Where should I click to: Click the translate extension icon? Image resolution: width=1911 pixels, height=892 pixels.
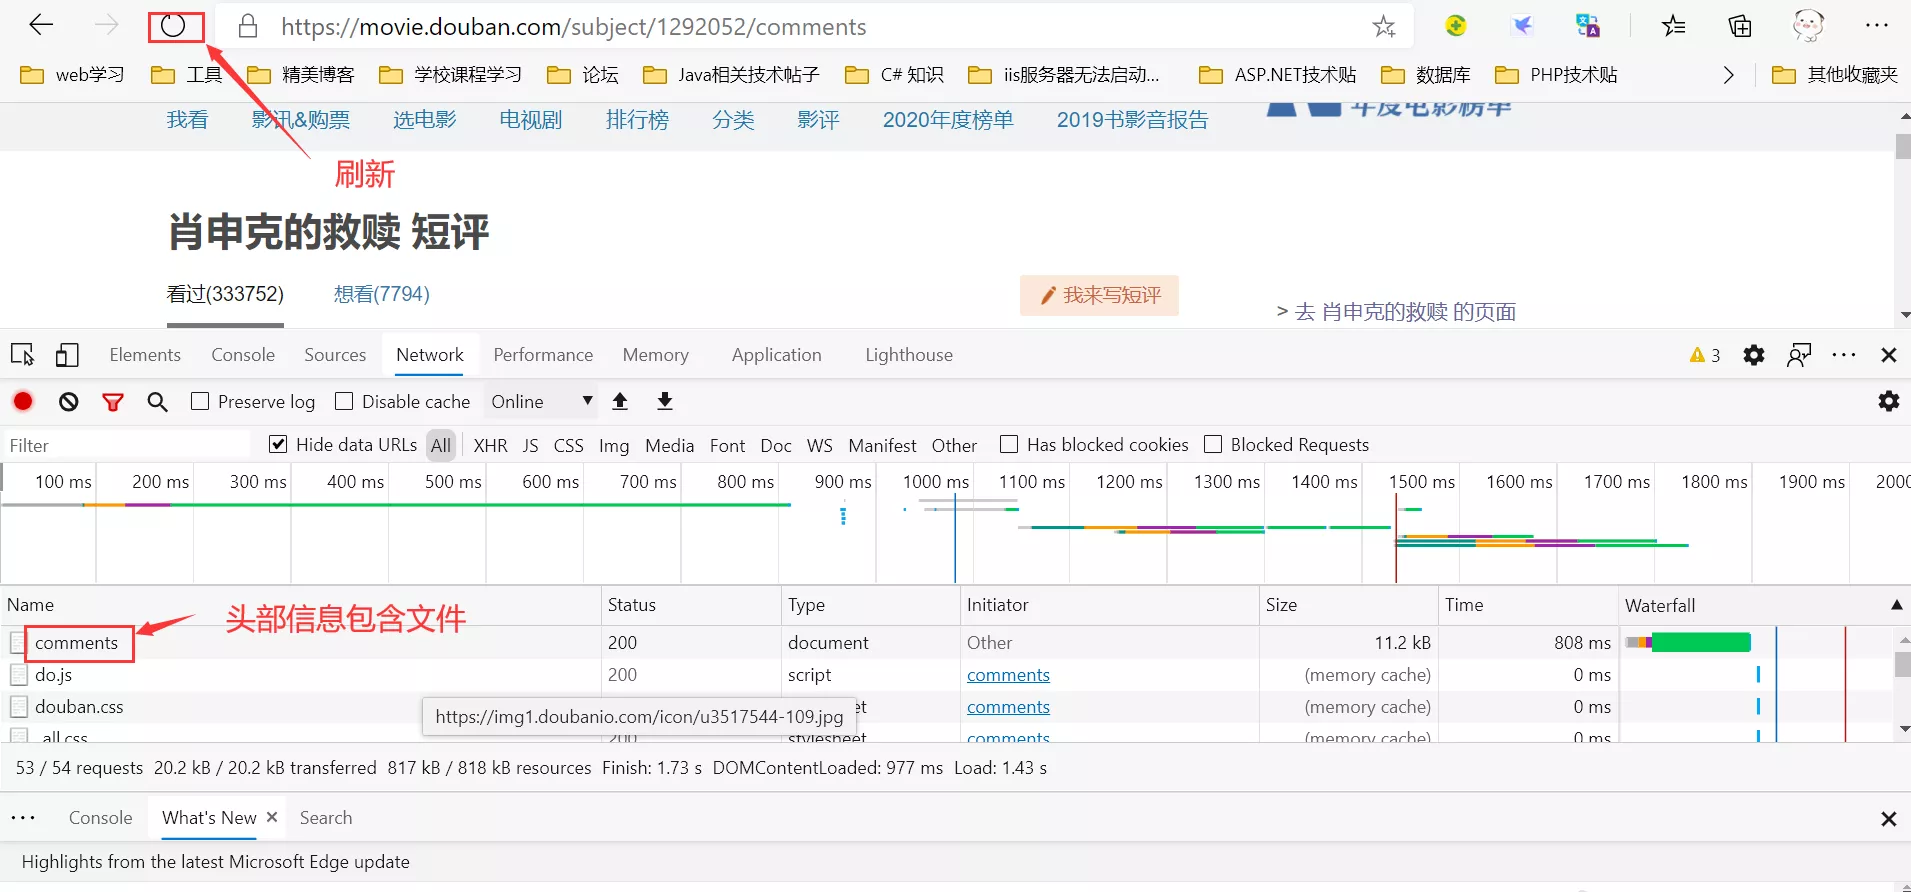pyautogui.click(x=1588, y=26)
